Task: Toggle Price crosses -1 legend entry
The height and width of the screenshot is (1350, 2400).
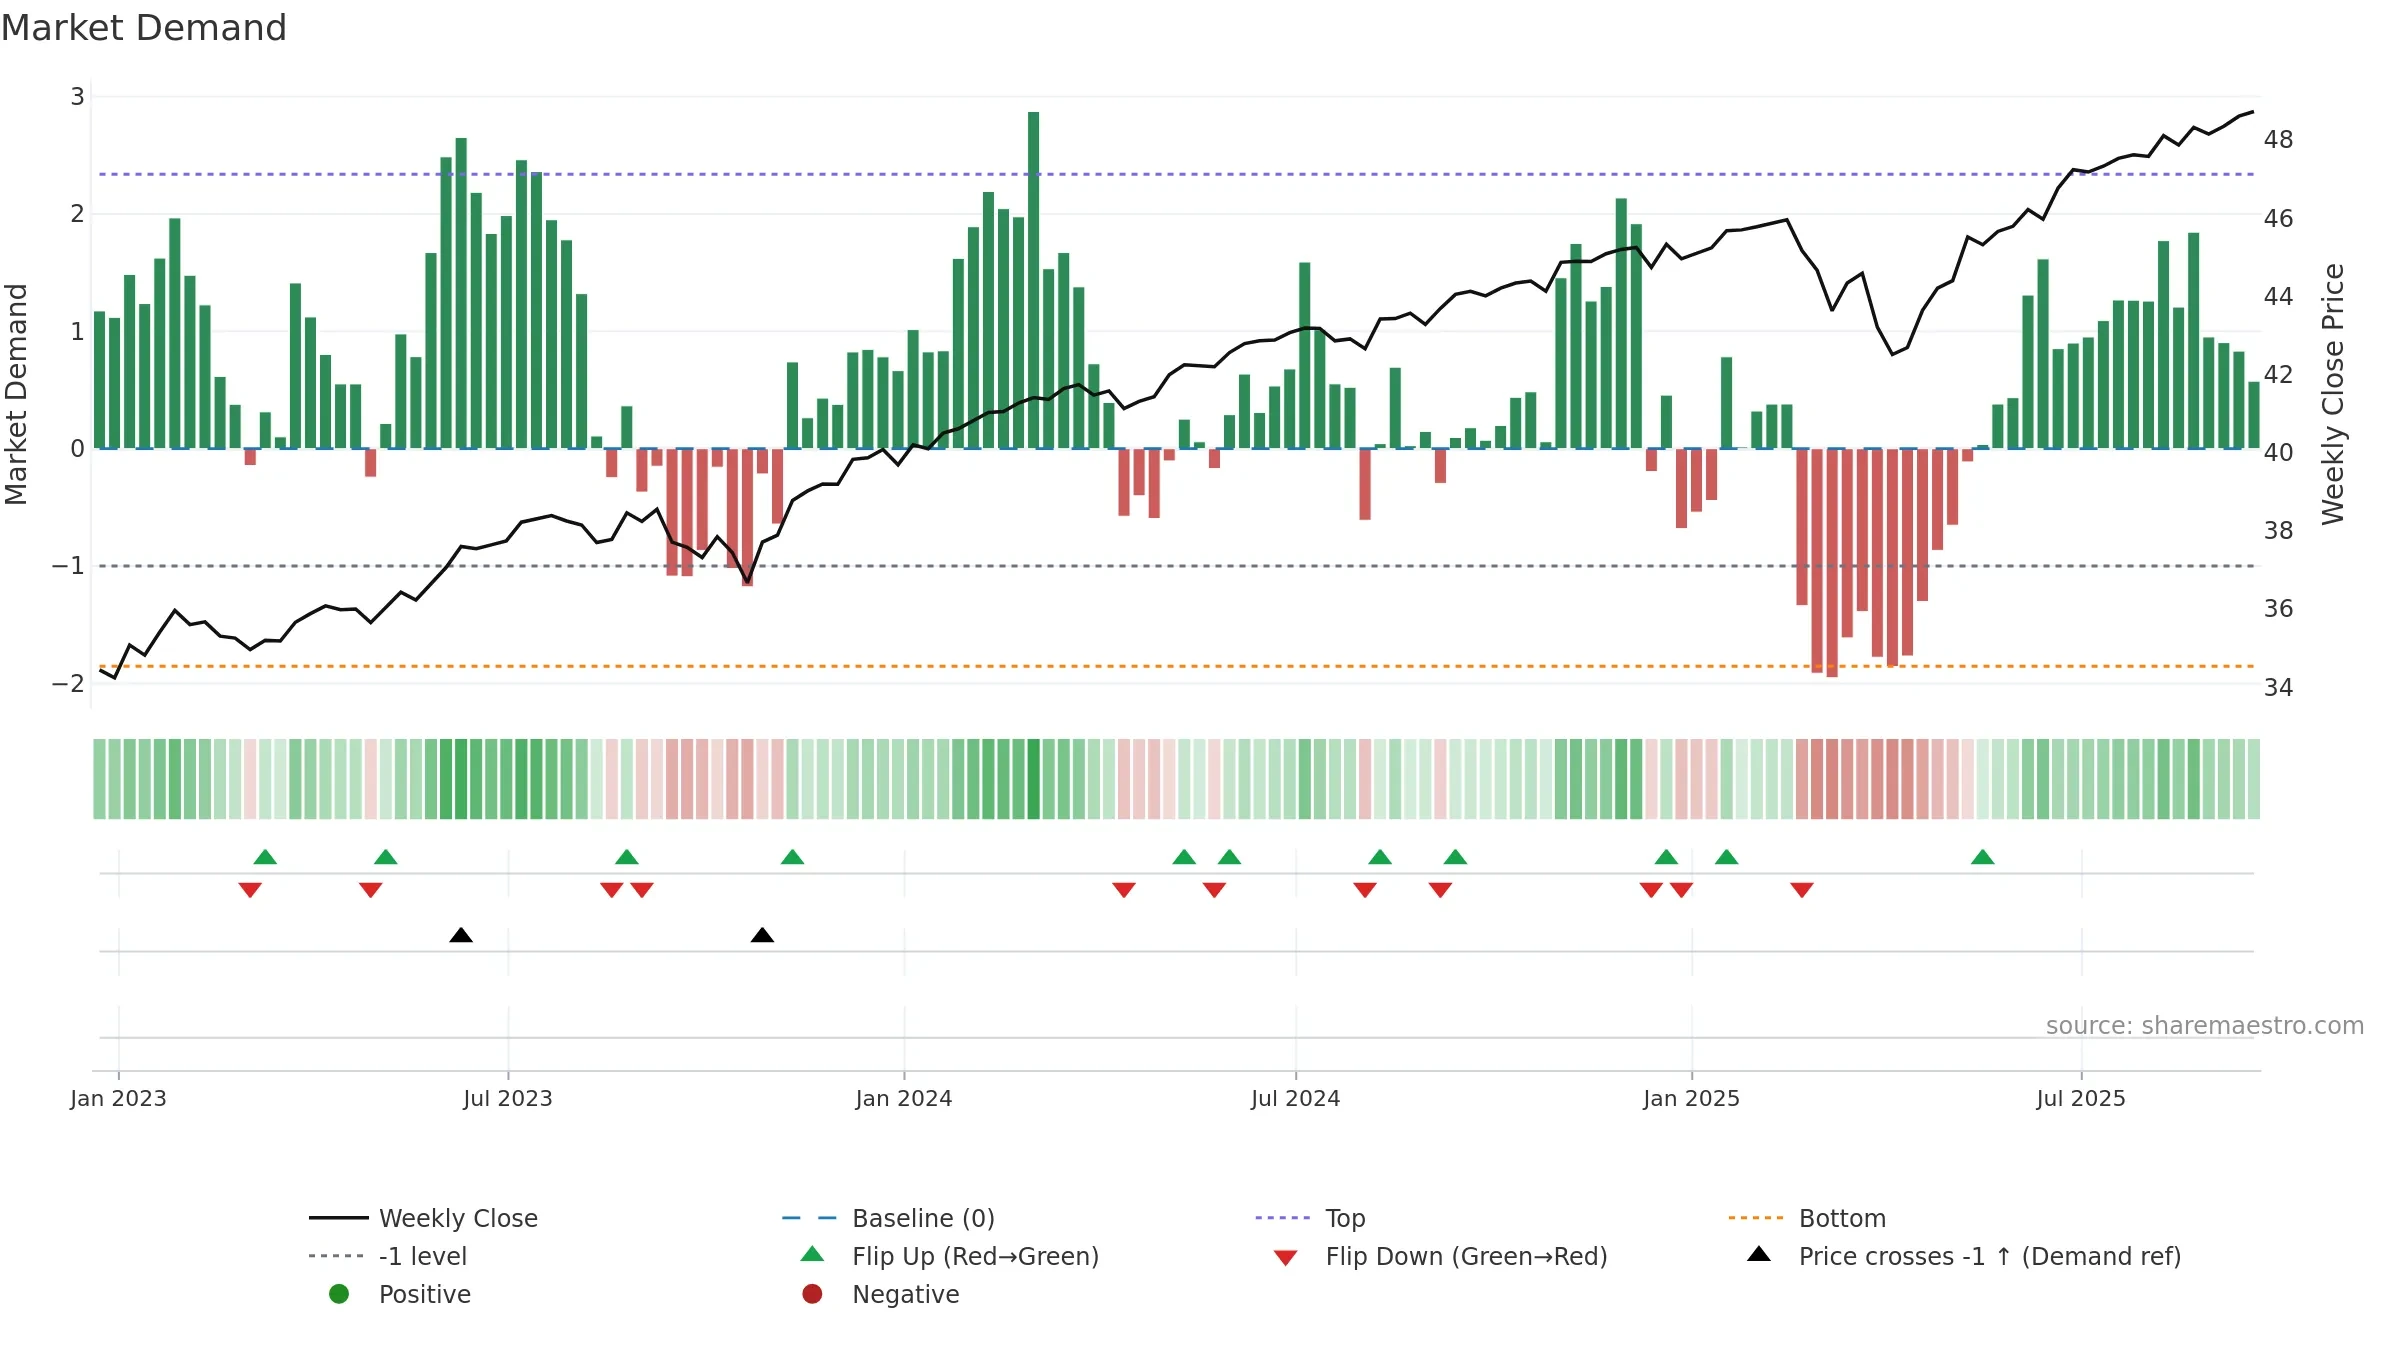Action: (x=1963, y=1256)
